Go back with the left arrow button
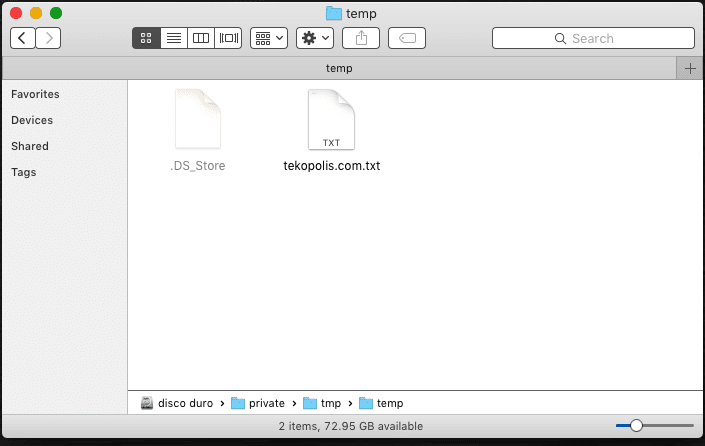Screen dimensions: 705x446 click(22, 38)
